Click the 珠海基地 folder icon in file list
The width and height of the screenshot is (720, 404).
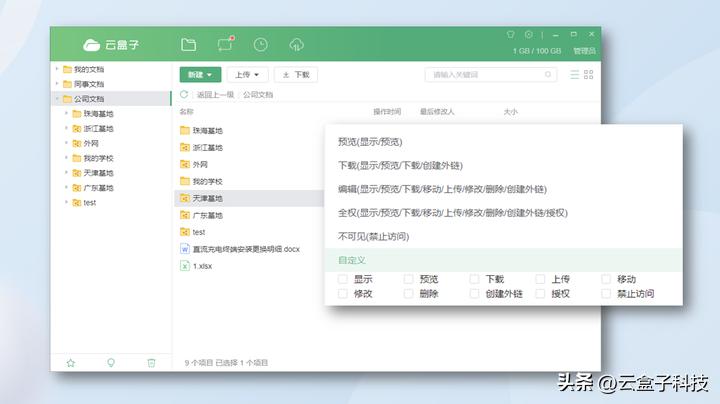[185, 130]
